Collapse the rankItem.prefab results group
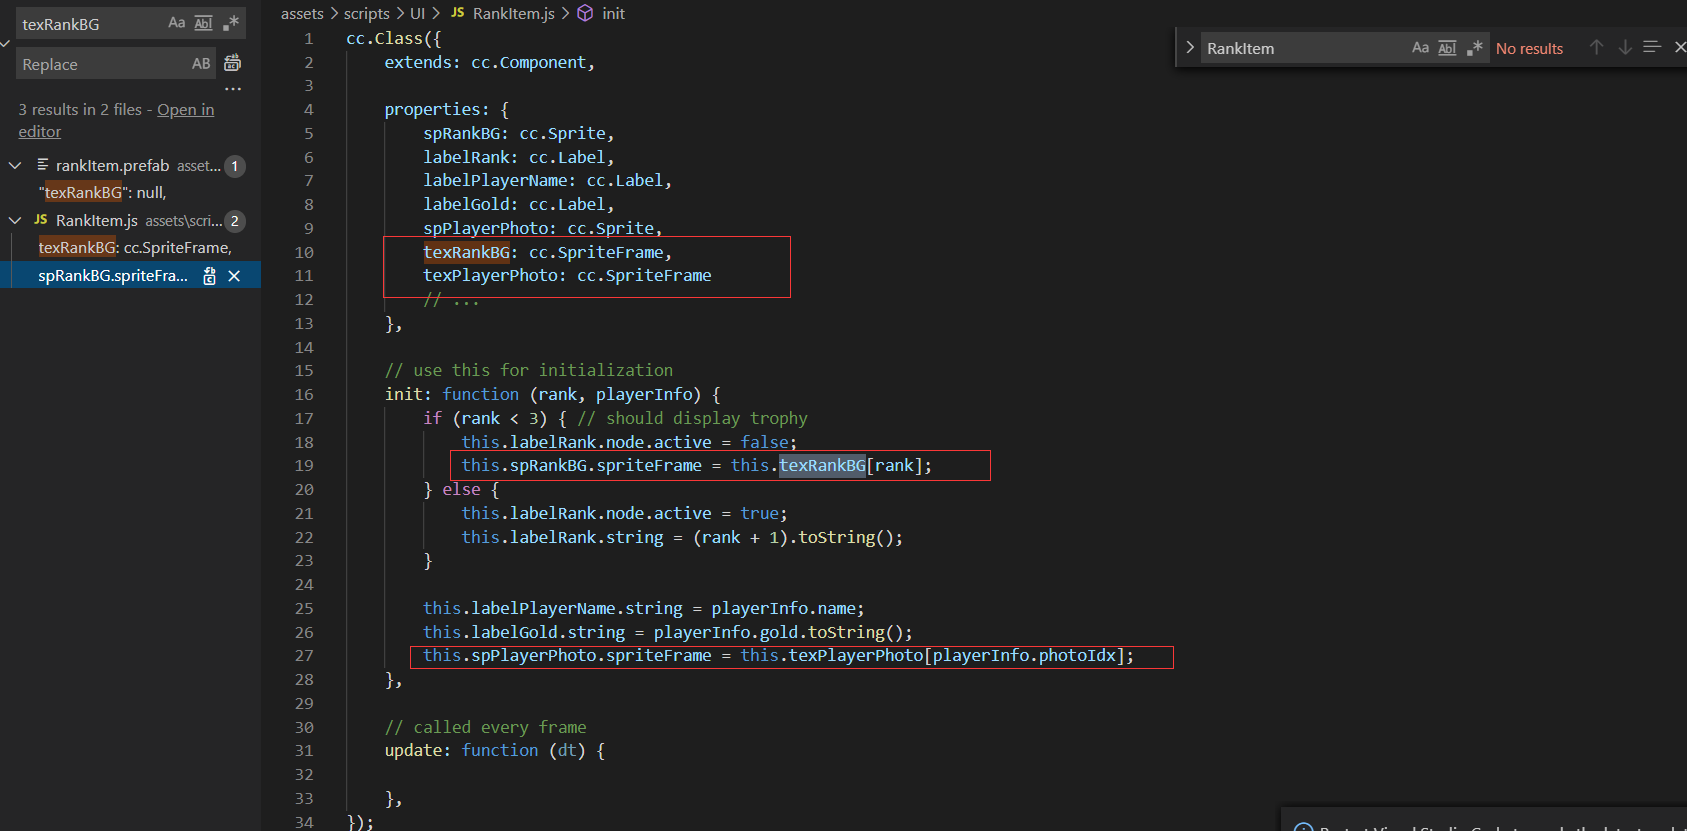This screenshot has width=1687, height=831. (x=15, y=165)
